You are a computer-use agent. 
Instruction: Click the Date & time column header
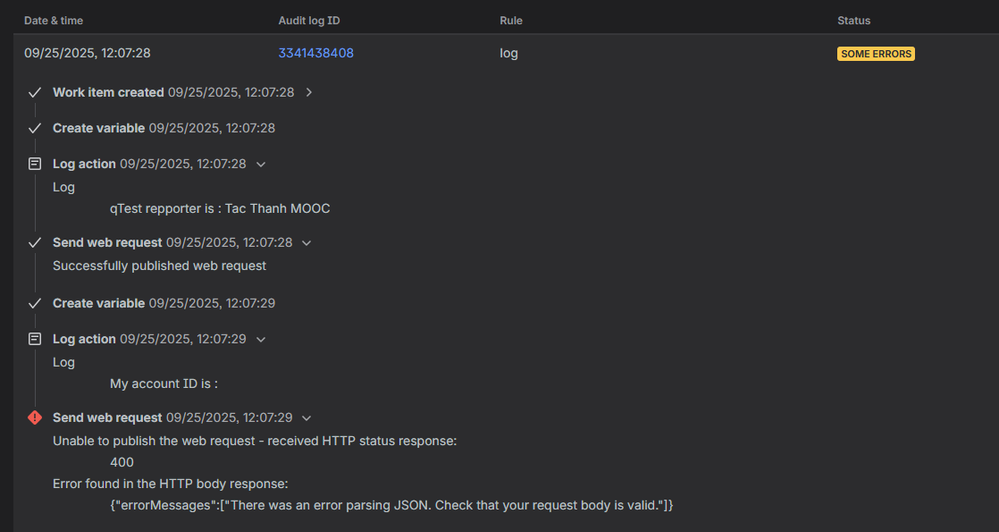click(52, 20)
